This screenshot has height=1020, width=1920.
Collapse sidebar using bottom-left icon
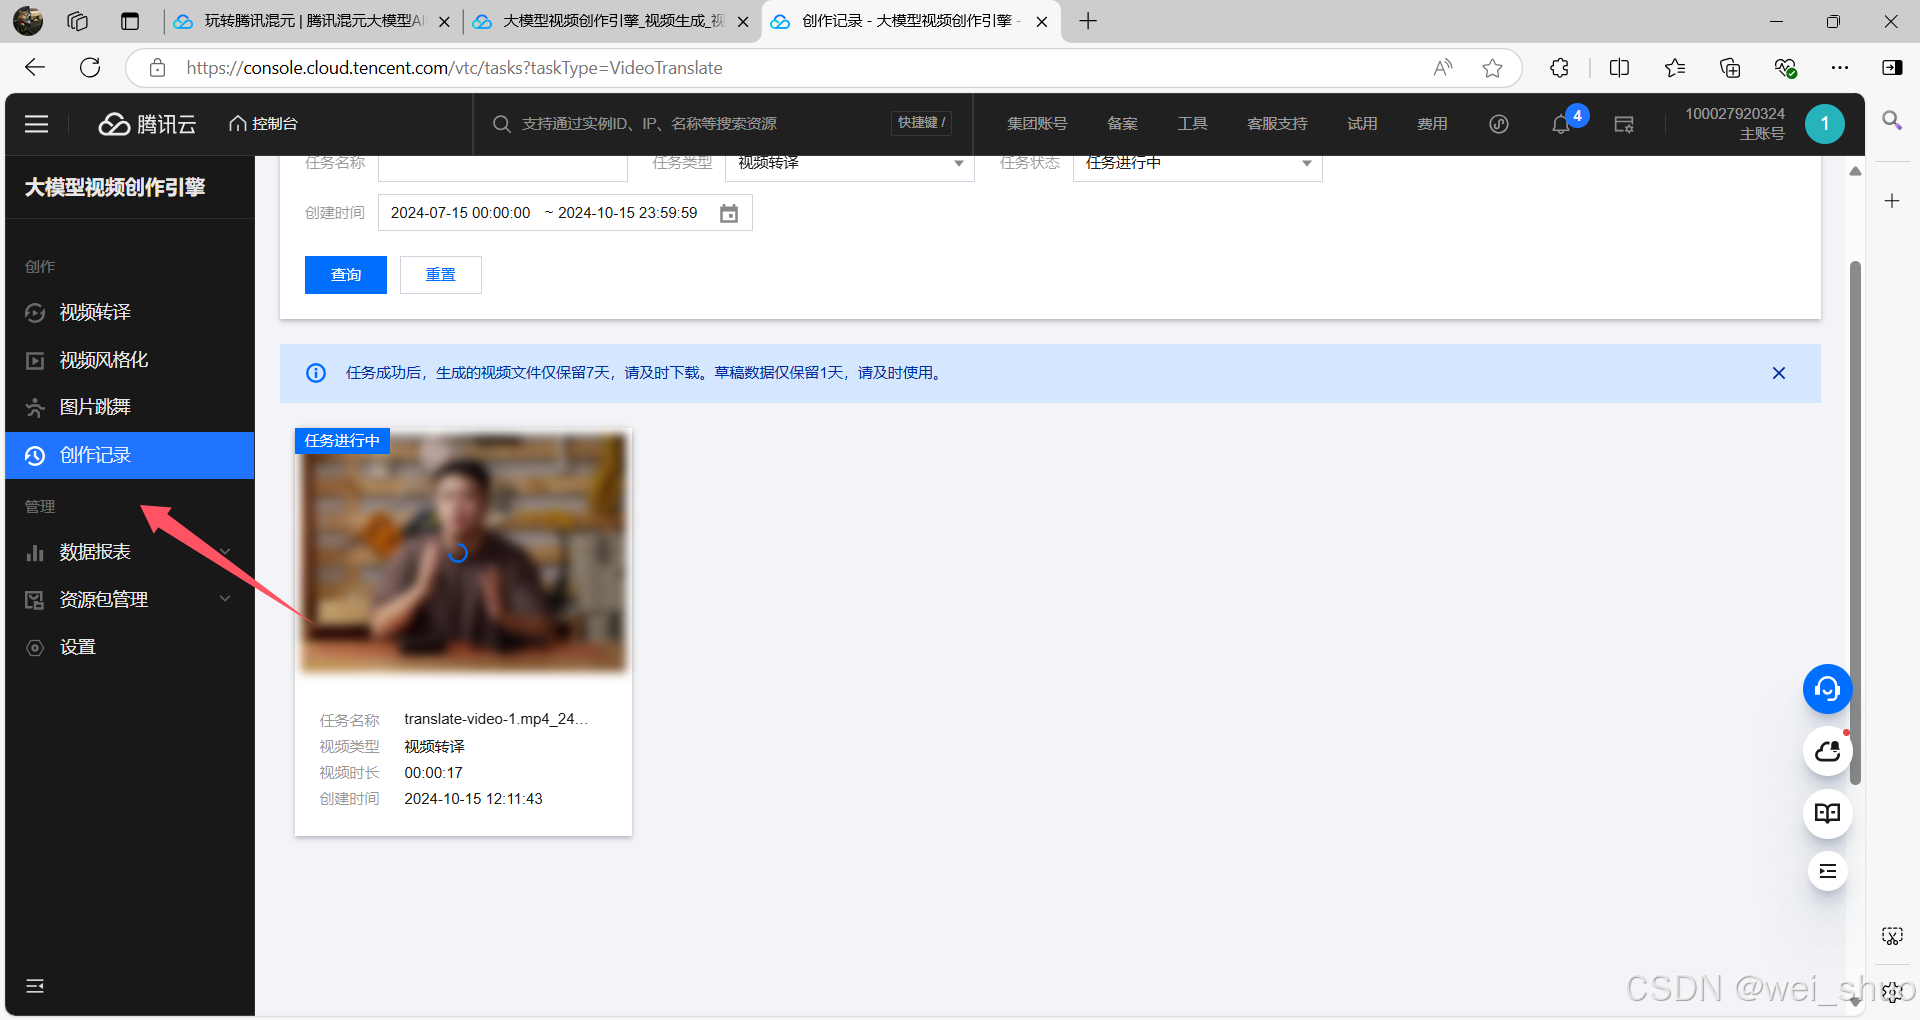[35, 986]
